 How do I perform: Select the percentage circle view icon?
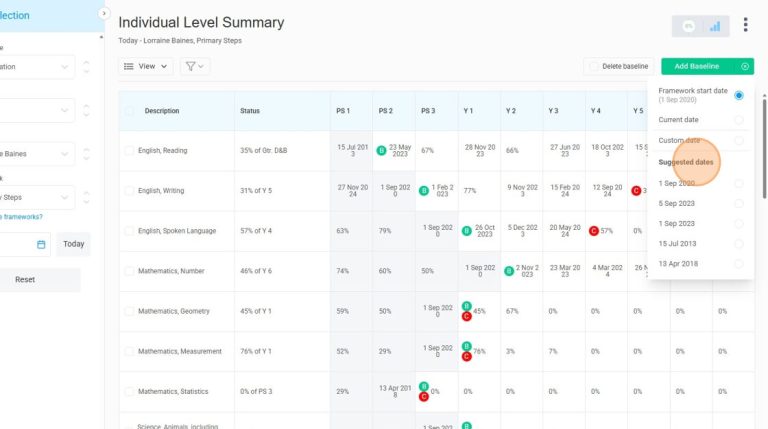click(x=689, y=27)
